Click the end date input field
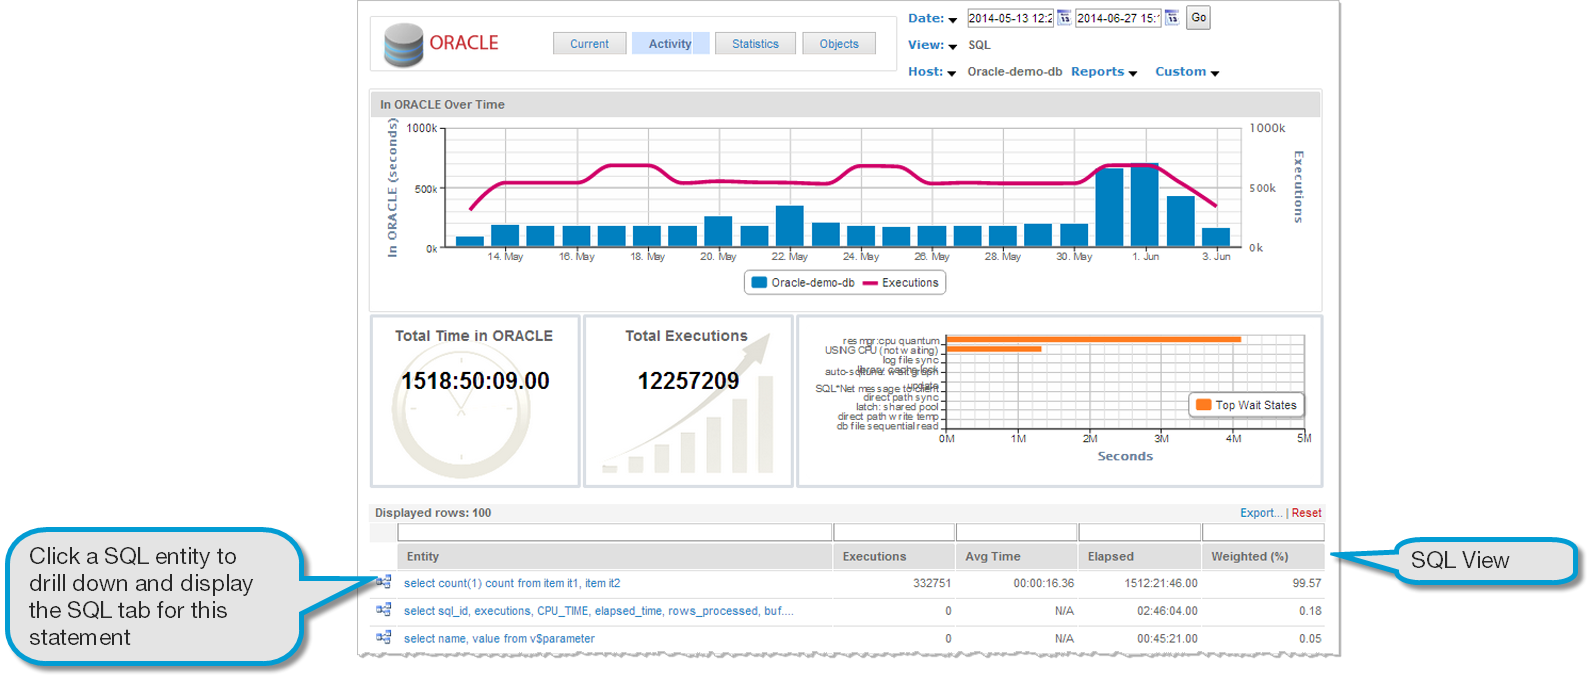This screenshot has height=685, width=1588. pyautogui.click(x=1118, y=18)
